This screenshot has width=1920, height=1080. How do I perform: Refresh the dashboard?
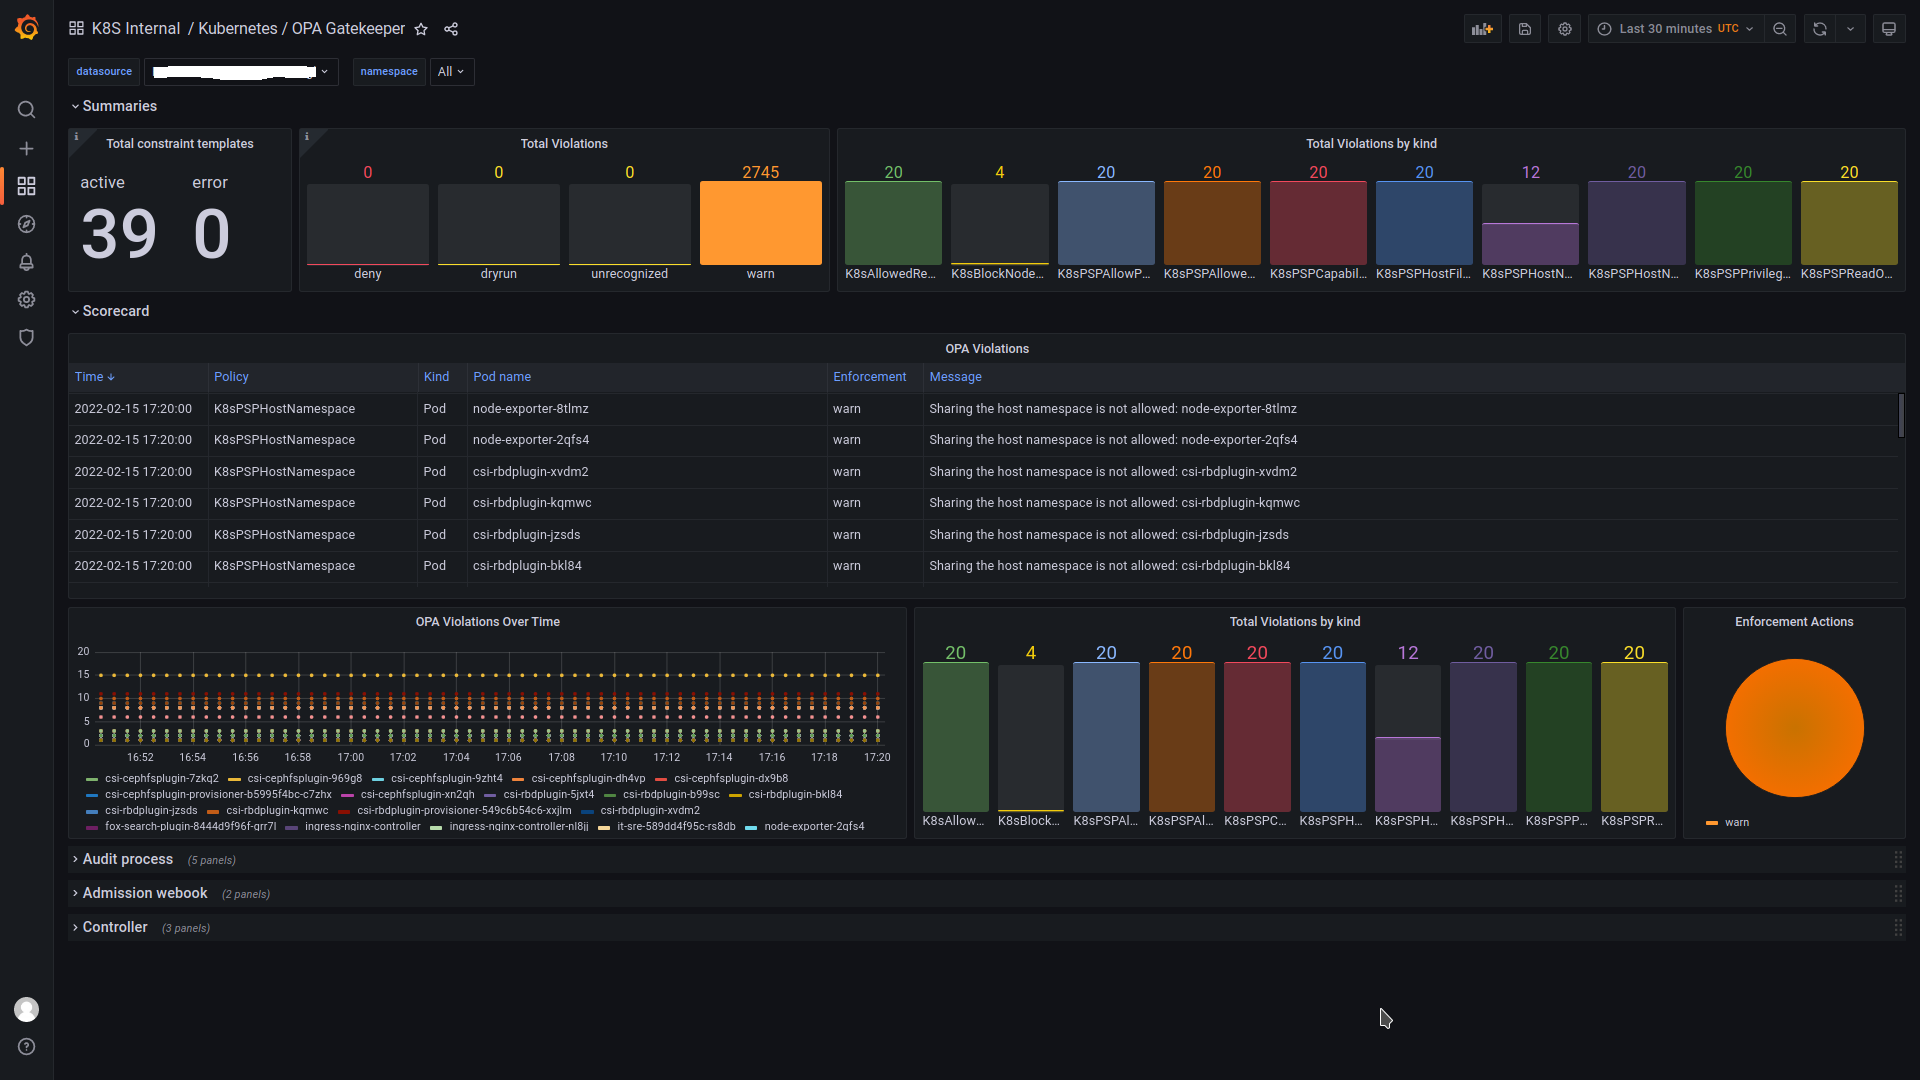(x=1819, y=29)
